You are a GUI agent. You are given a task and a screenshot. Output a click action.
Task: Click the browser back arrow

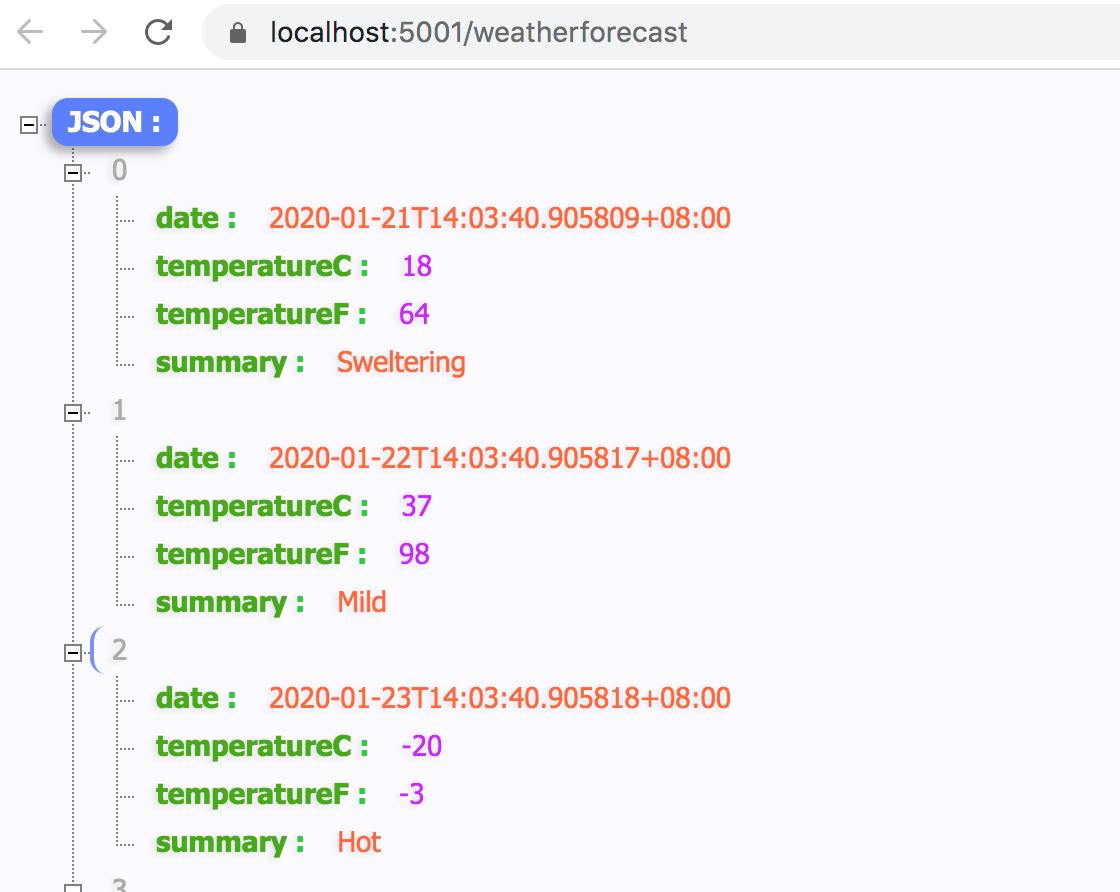pyautogui.click(x=31, y=32)
